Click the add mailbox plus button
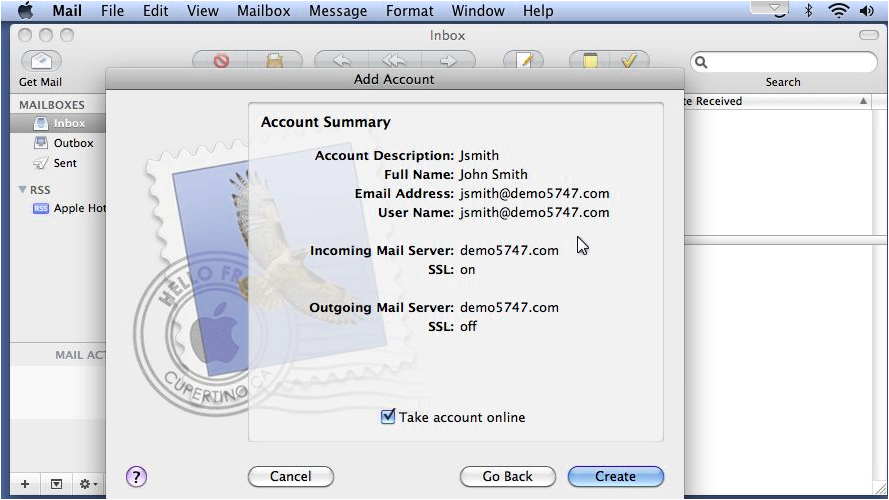Screen dimensions: 889x500 click(x=25, y=484)
